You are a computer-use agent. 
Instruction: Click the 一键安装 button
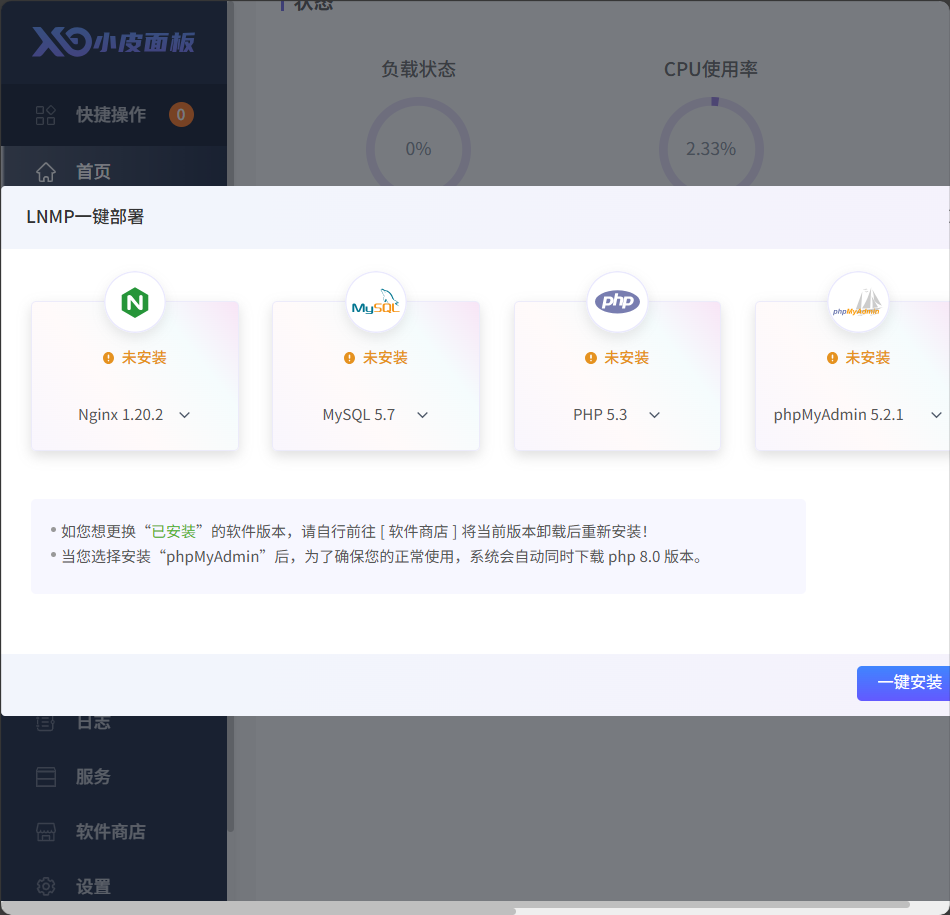(x=903, y=683)
